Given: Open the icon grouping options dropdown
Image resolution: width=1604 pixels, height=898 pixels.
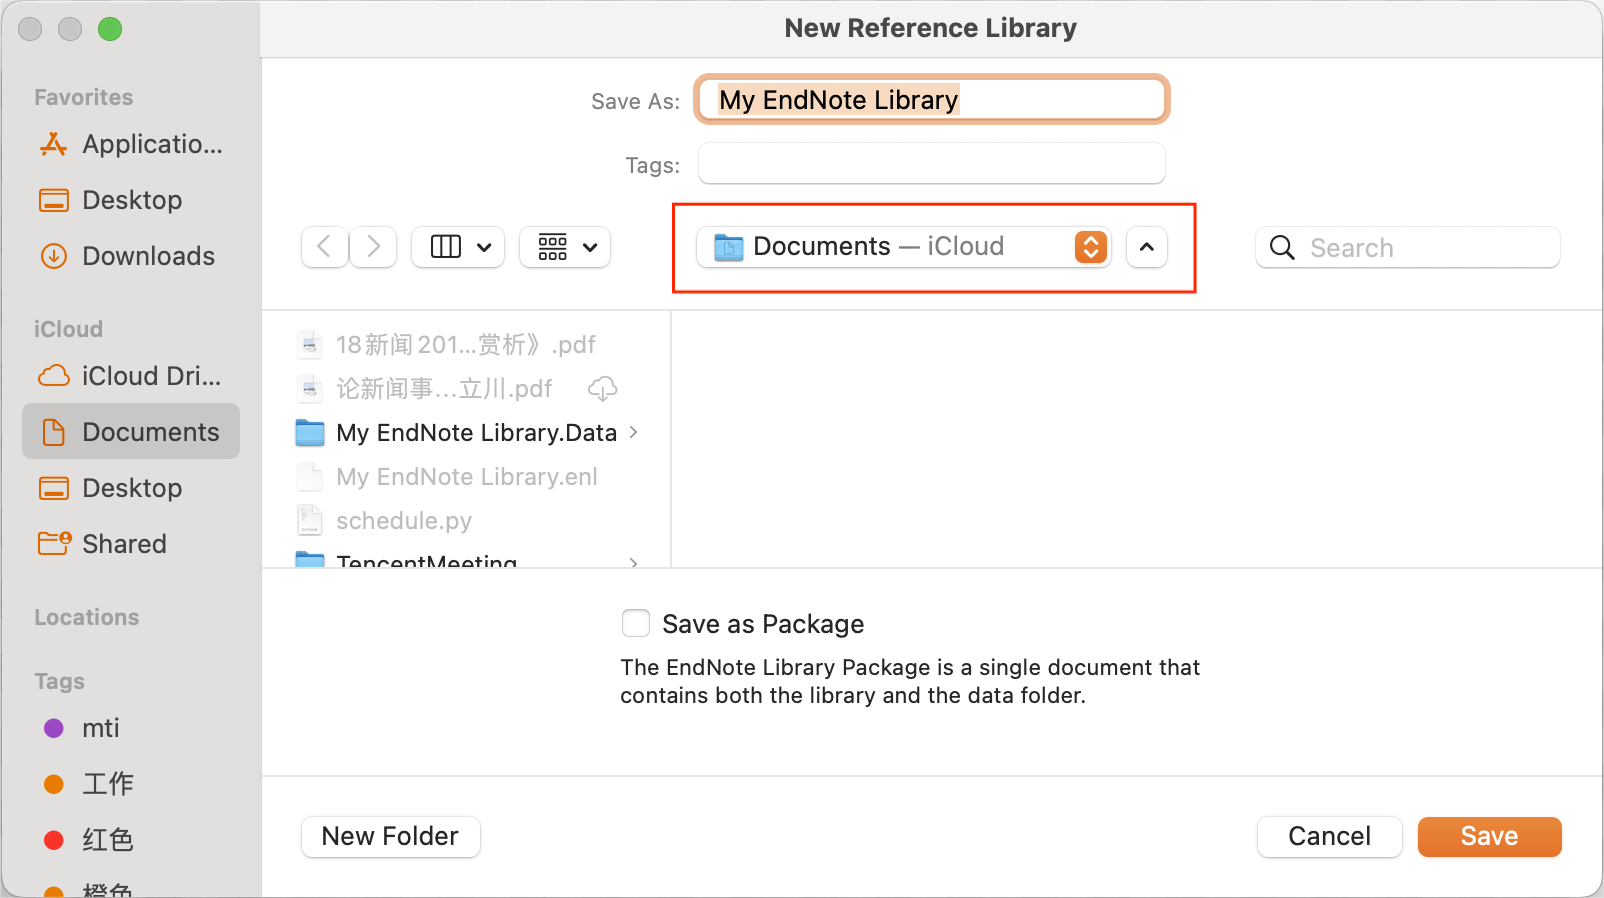Looking at the screenshot, I should (x=566, y=247).
